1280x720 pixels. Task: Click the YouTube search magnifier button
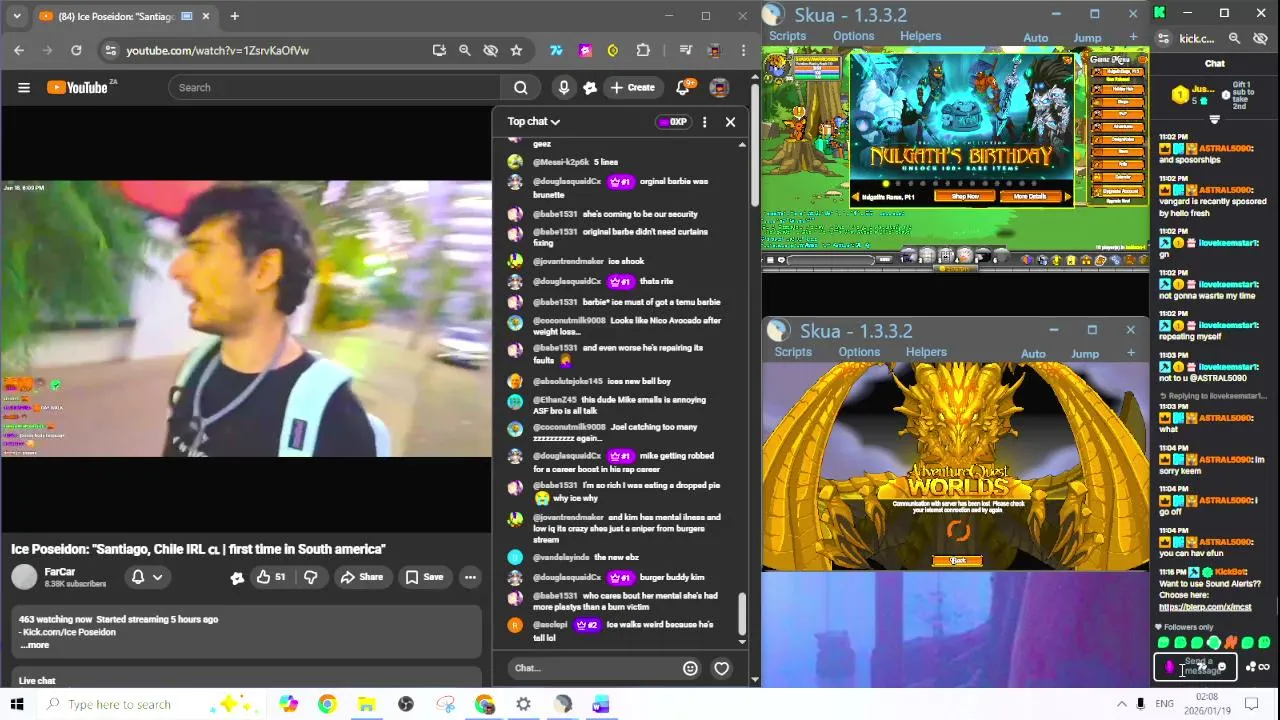click(x=520, y=88)
